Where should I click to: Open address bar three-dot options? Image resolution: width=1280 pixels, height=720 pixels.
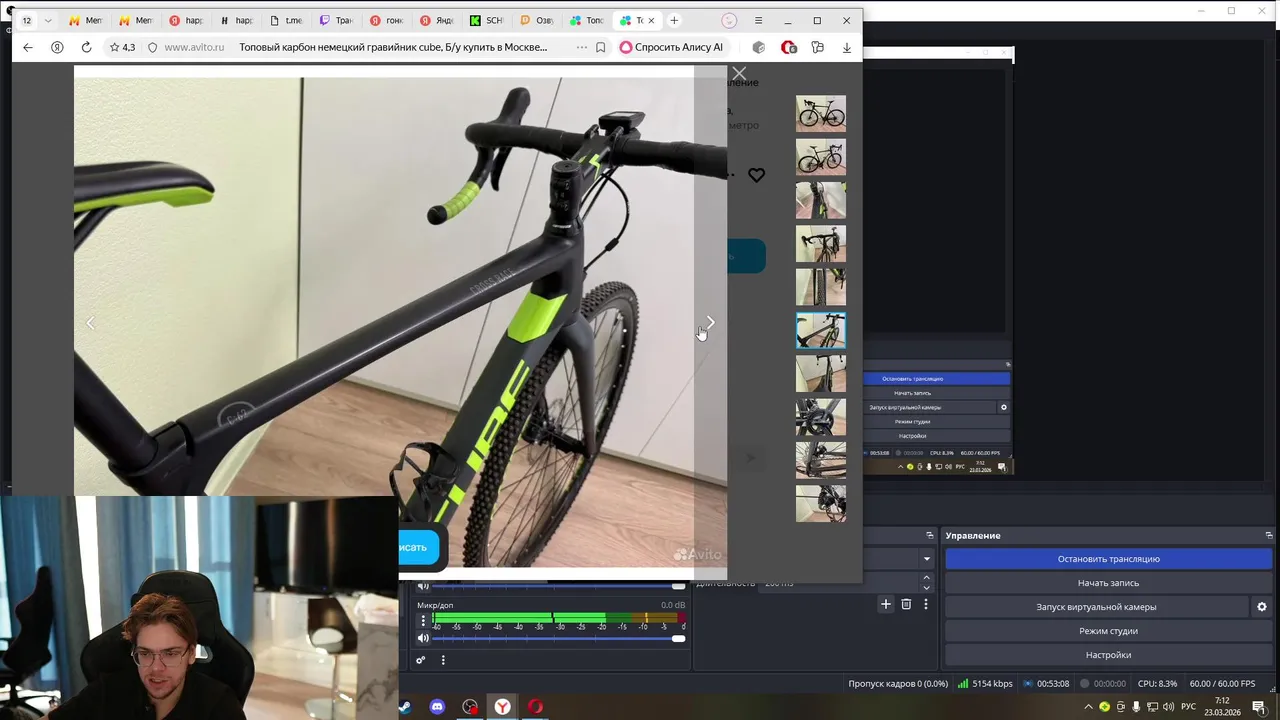582,47
